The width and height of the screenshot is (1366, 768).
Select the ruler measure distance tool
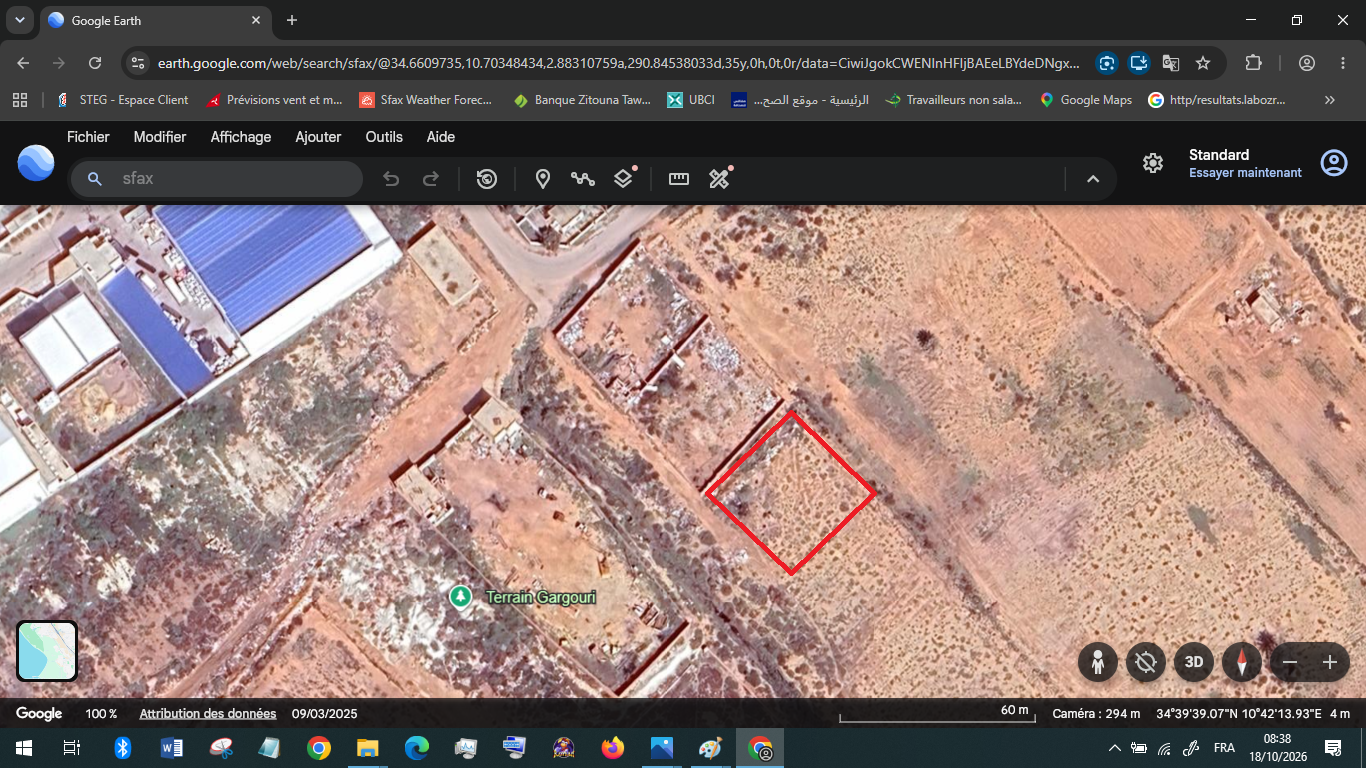(x=679, y=179)
